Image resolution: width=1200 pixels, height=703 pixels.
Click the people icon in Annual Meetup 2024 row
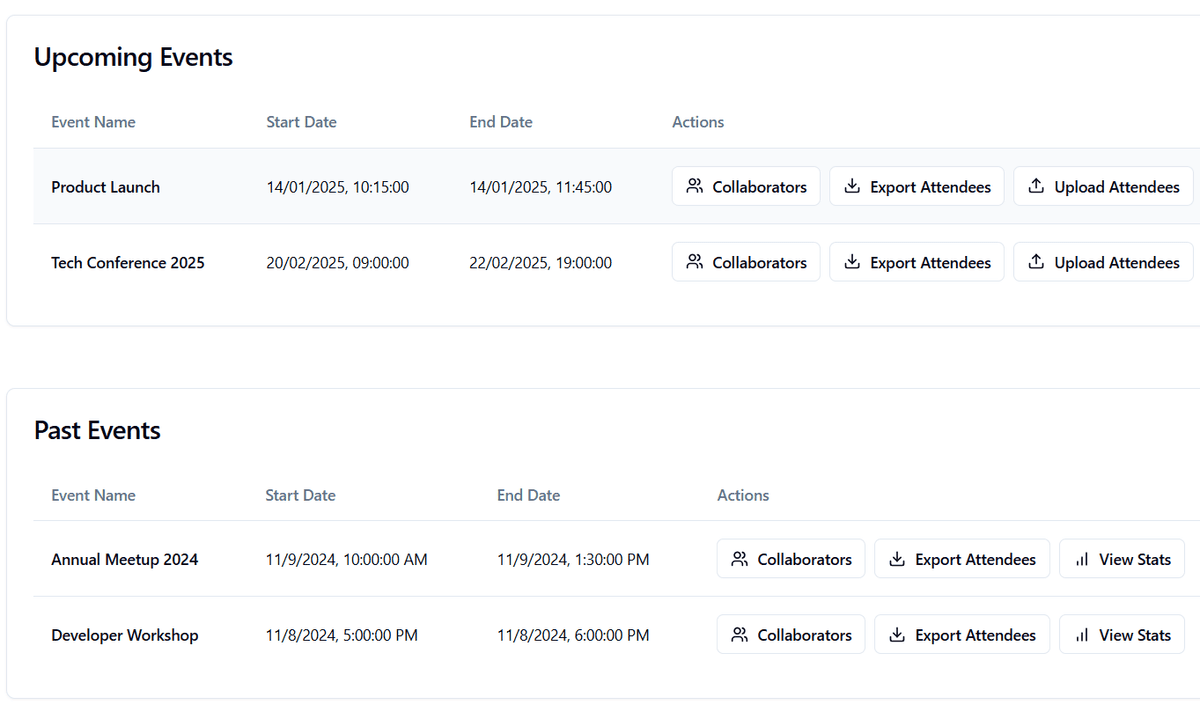tap(740, 559)
